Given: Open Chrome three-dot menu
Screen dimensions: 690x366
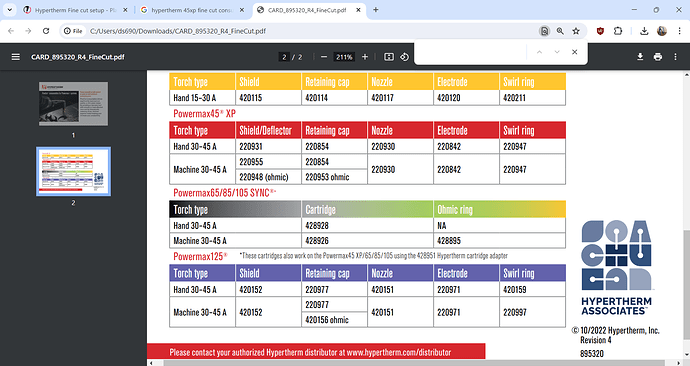Looking at the screenshot, I should click(679, 31).
